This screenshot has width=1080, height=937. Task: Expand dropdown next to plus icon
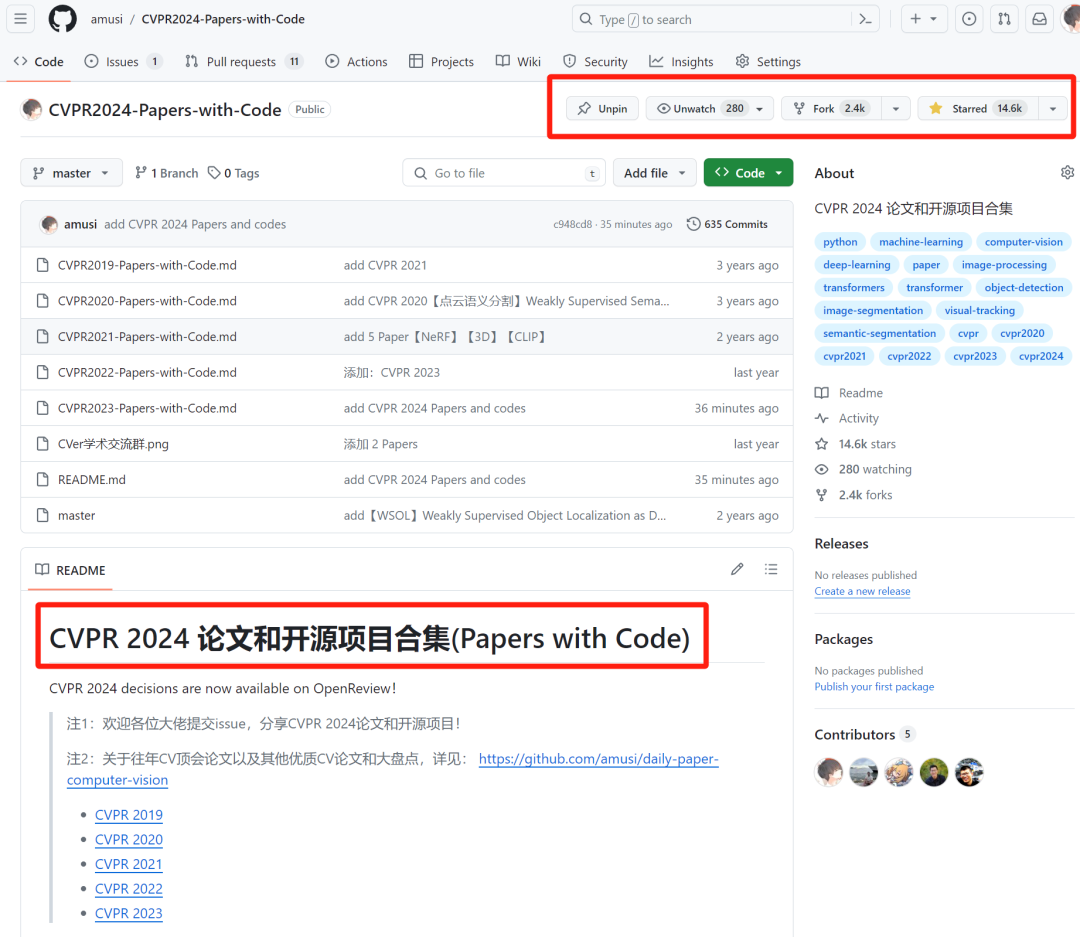934,19
